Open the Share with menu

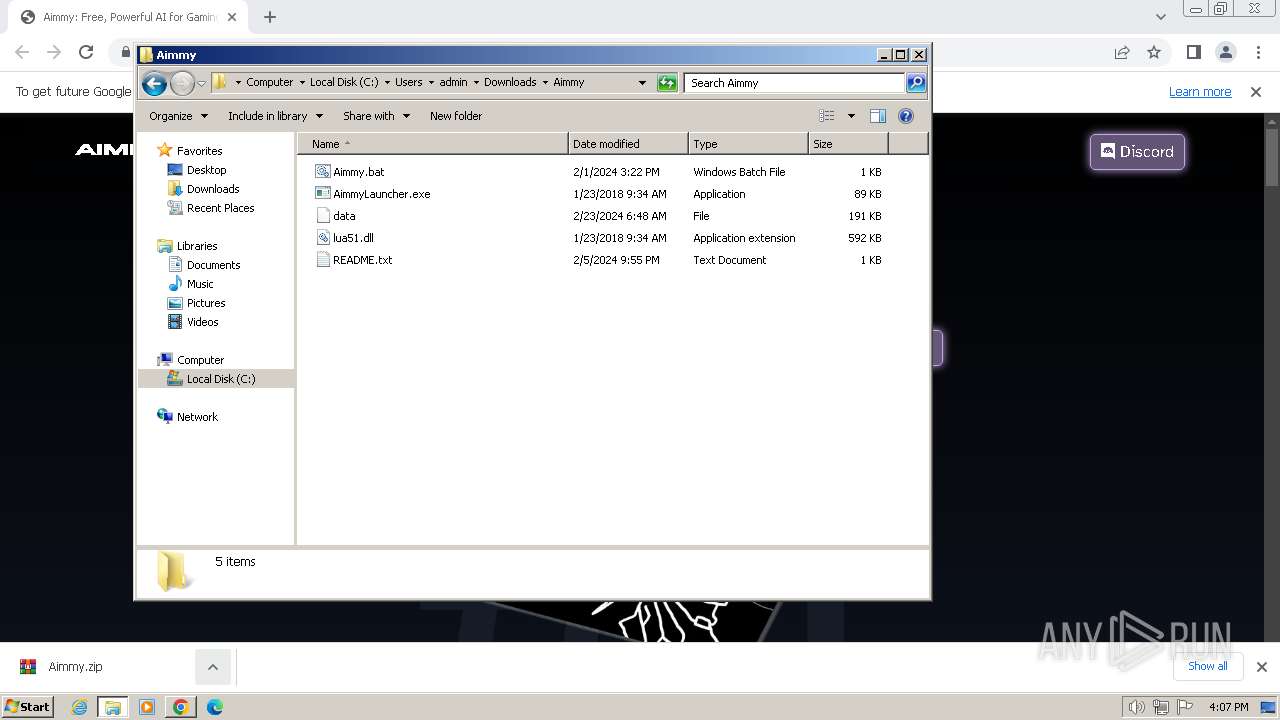376,116
